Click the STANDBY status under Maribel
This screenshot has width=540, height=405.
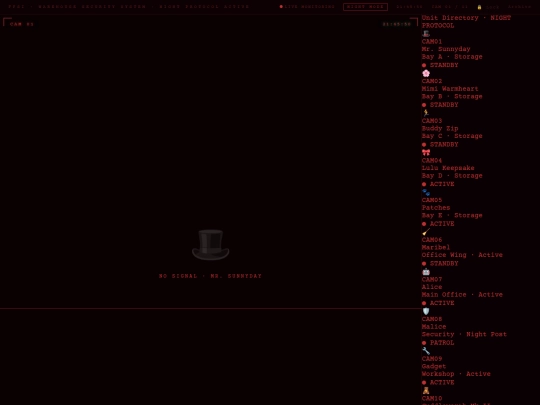pyautogui.click(x=444, y=263)
